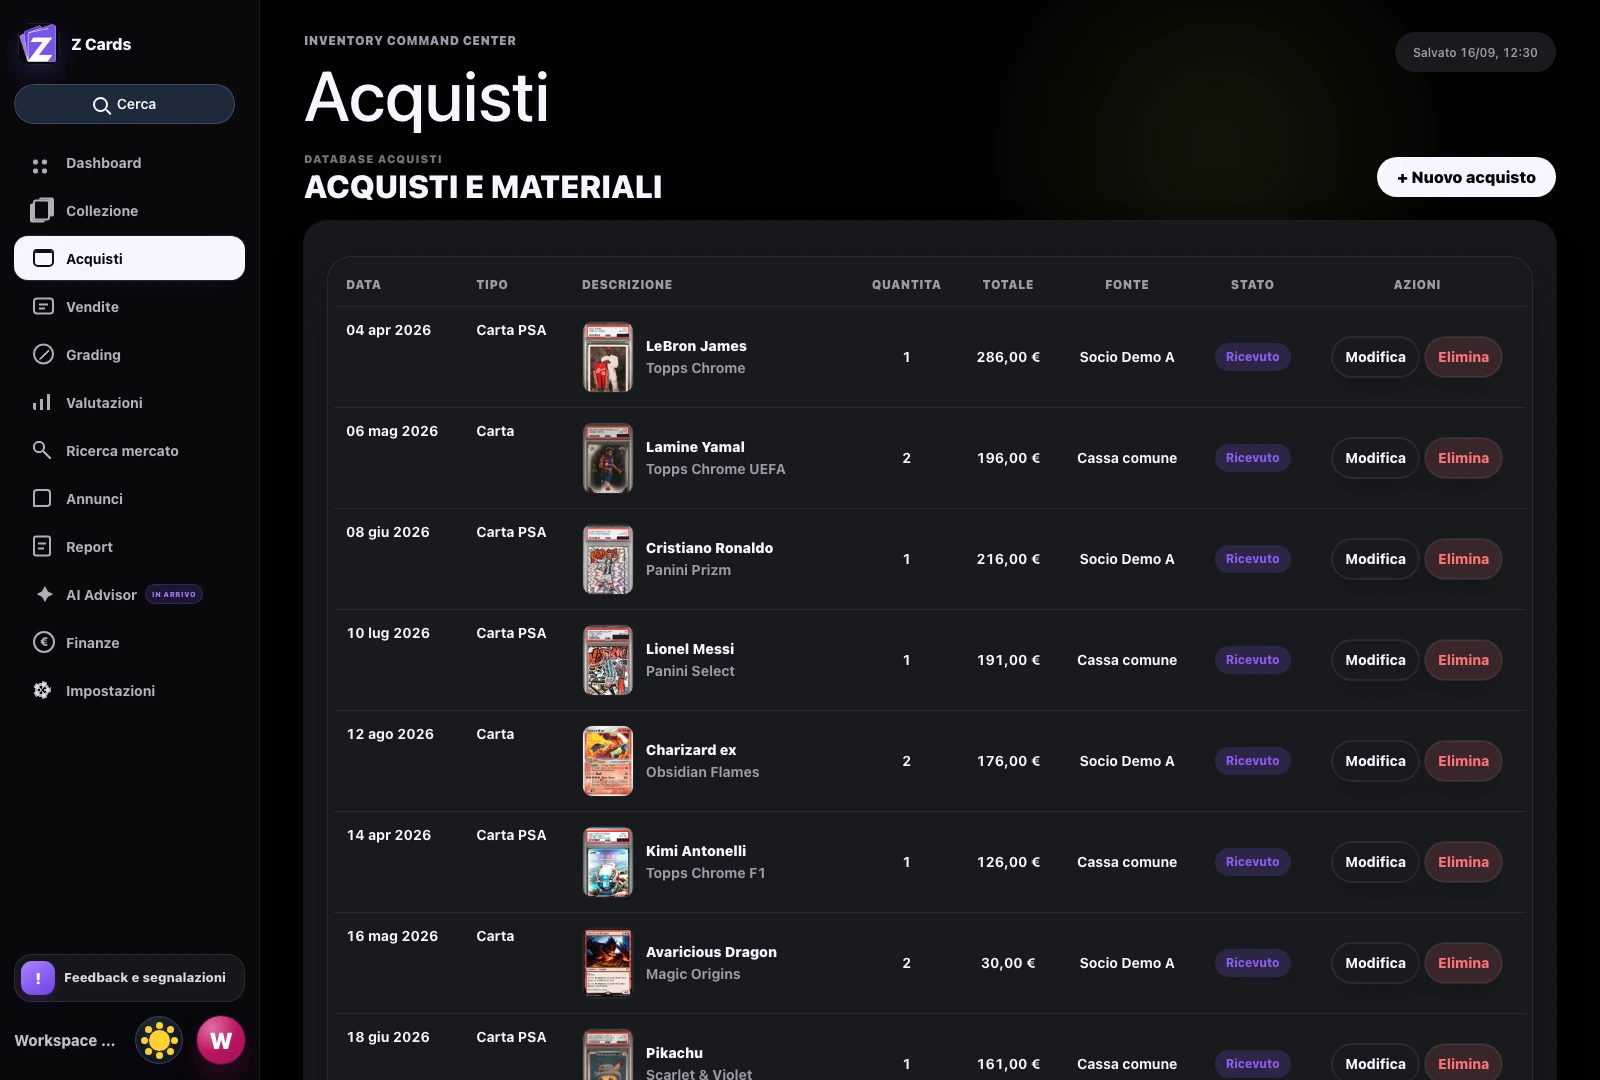
Task: Click the Feedback exclamation icon
Action: [38, 978]
